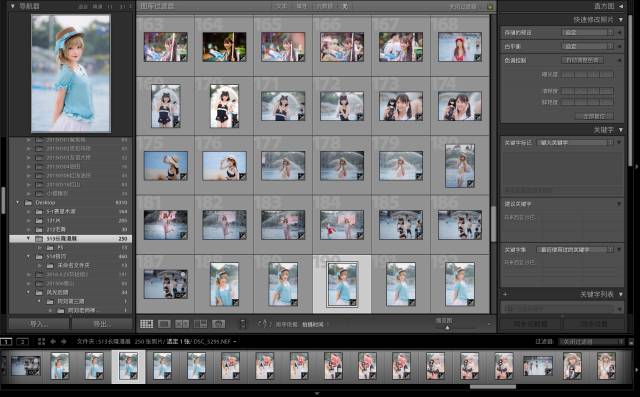Screen dimensions: 640x397
Task: Select highlighted filmstrip thumbnail
Action: pos(128,366)
